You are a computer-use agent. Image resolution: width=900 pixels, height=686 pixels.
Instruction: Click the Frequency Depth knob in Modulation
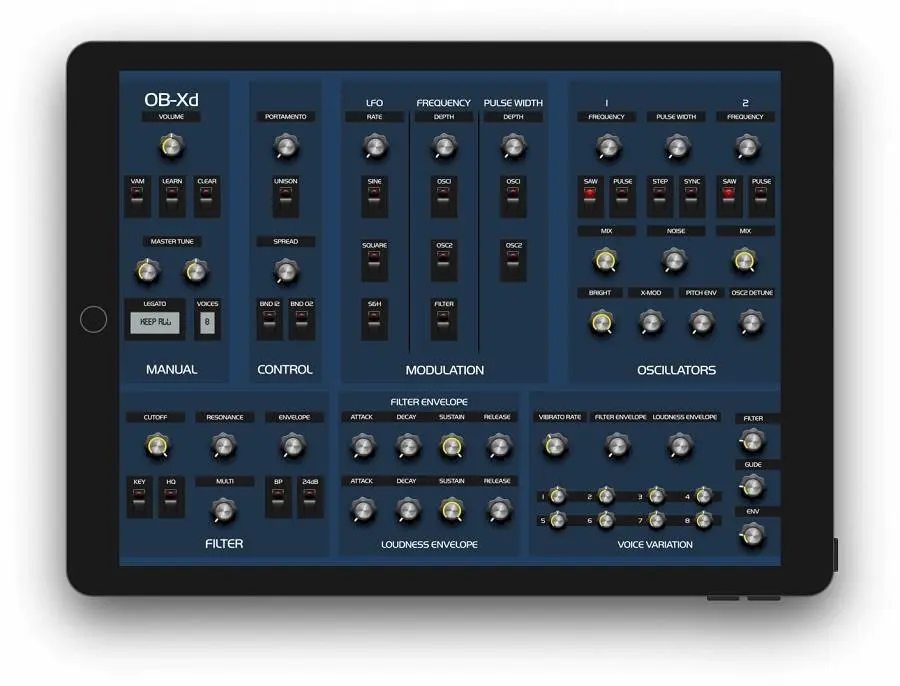444,147
